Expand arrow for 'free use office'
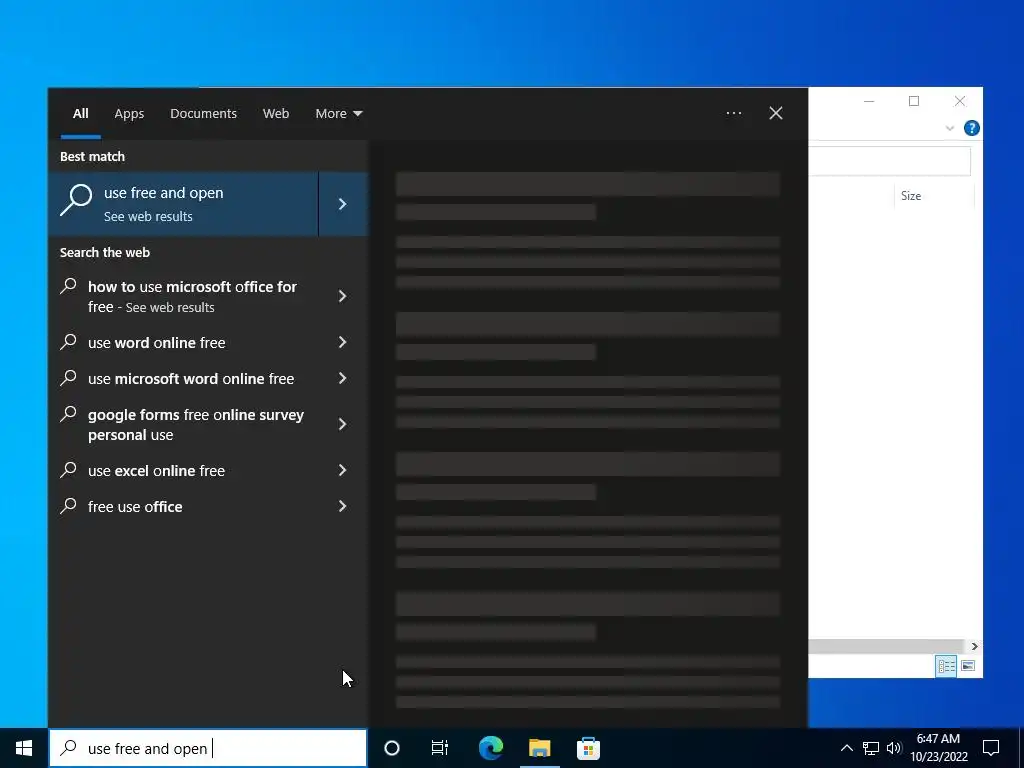Image resolution: width=1024 pixels, height=768 pixels. (x=343, y=506)
